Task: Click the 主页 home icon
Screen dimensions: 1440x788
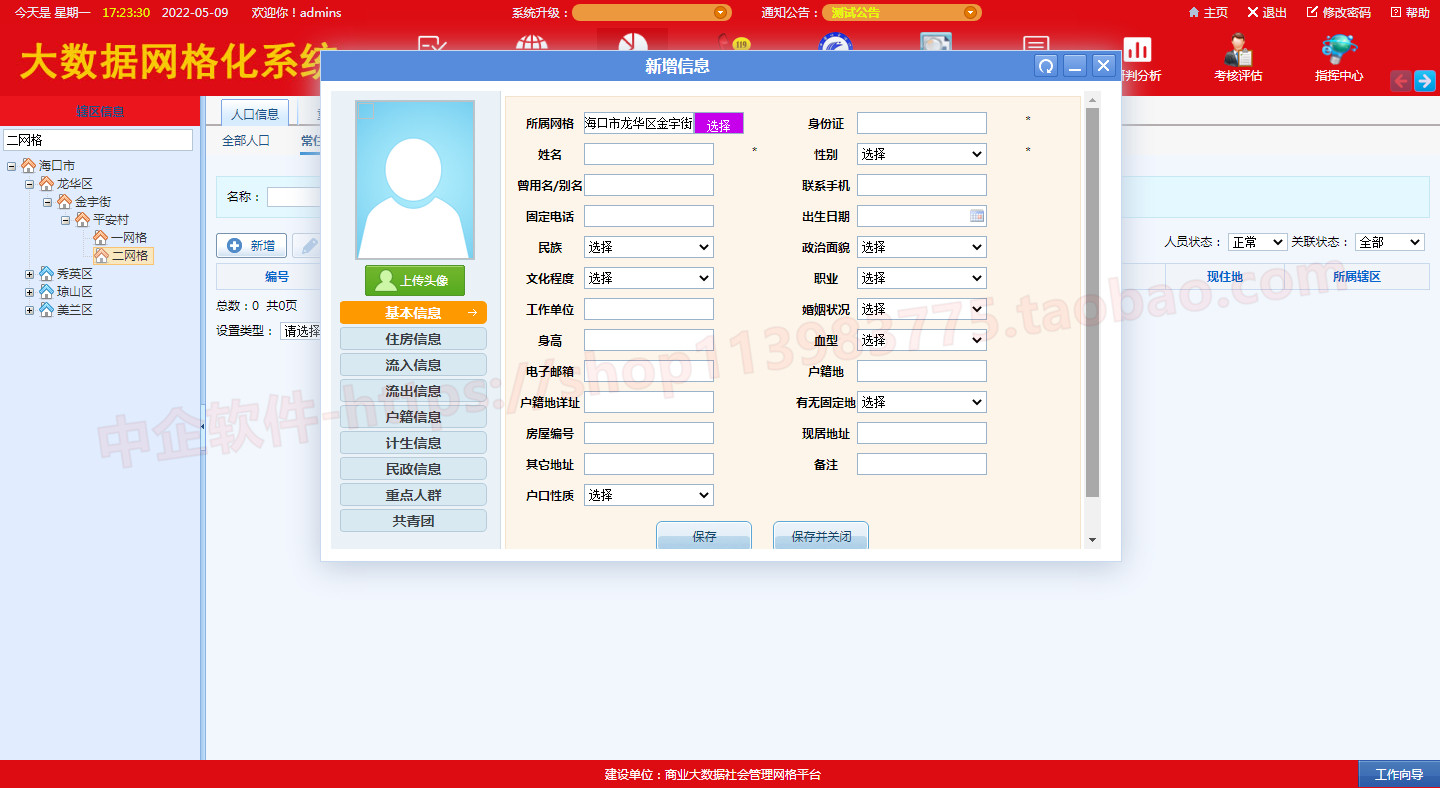Action: (1193, 13)
